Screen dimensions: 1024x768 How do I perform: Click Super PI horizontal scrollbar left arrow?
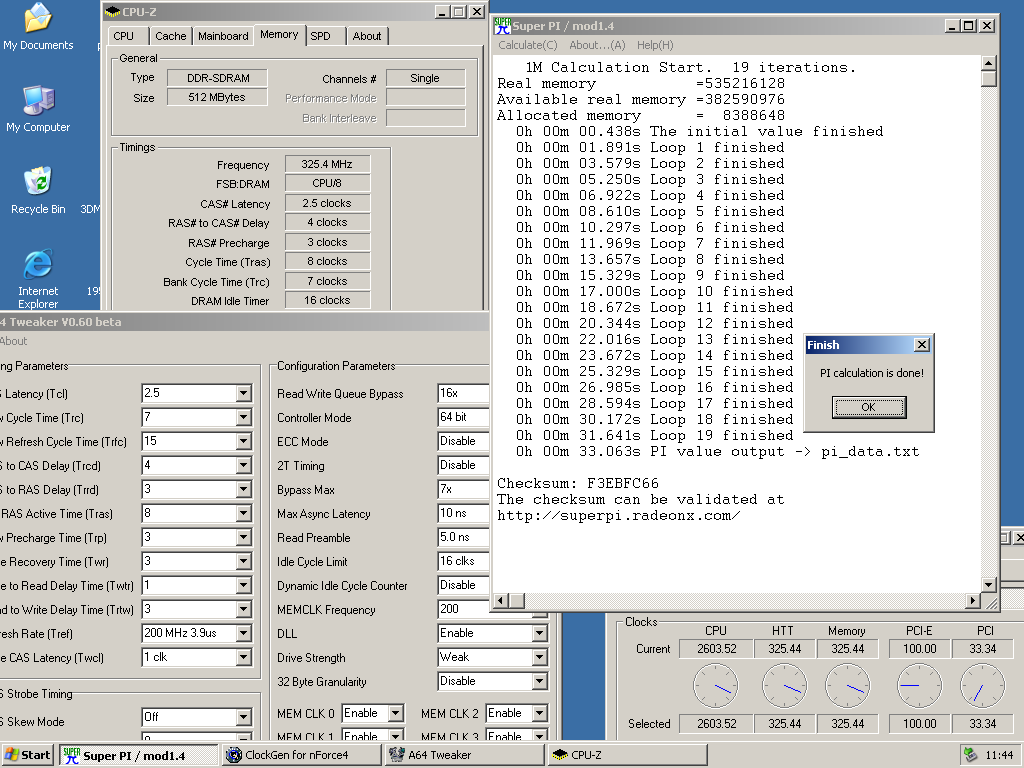[502, 600]
